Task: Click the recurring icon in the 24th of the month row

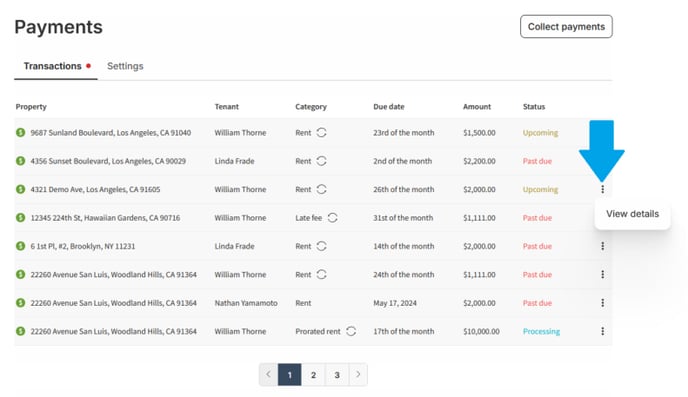Action: pos(321,274)
